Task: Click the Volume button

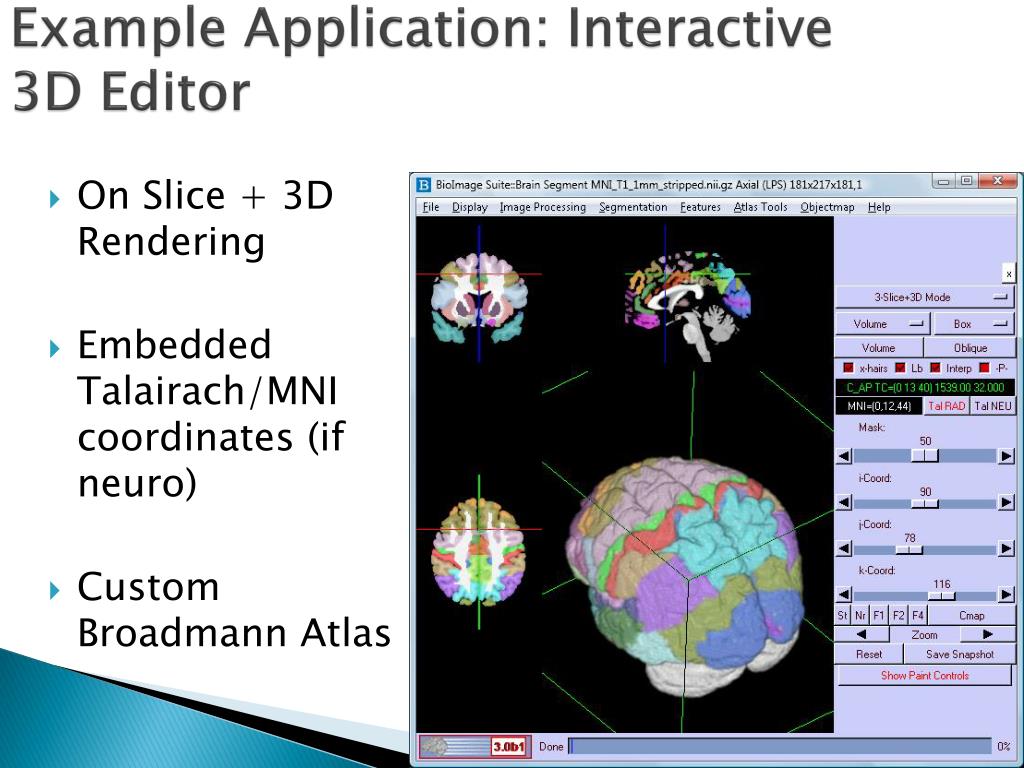Action: (x=879, y=348)
